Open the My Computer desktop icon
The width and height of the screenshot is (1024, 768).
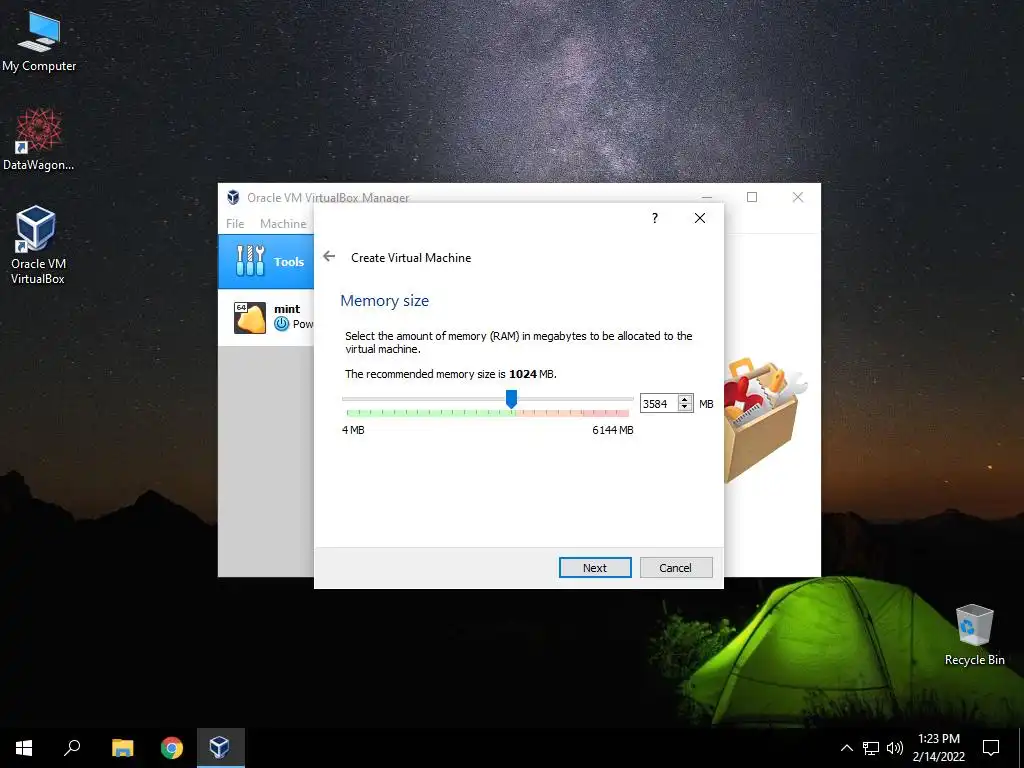39,42
